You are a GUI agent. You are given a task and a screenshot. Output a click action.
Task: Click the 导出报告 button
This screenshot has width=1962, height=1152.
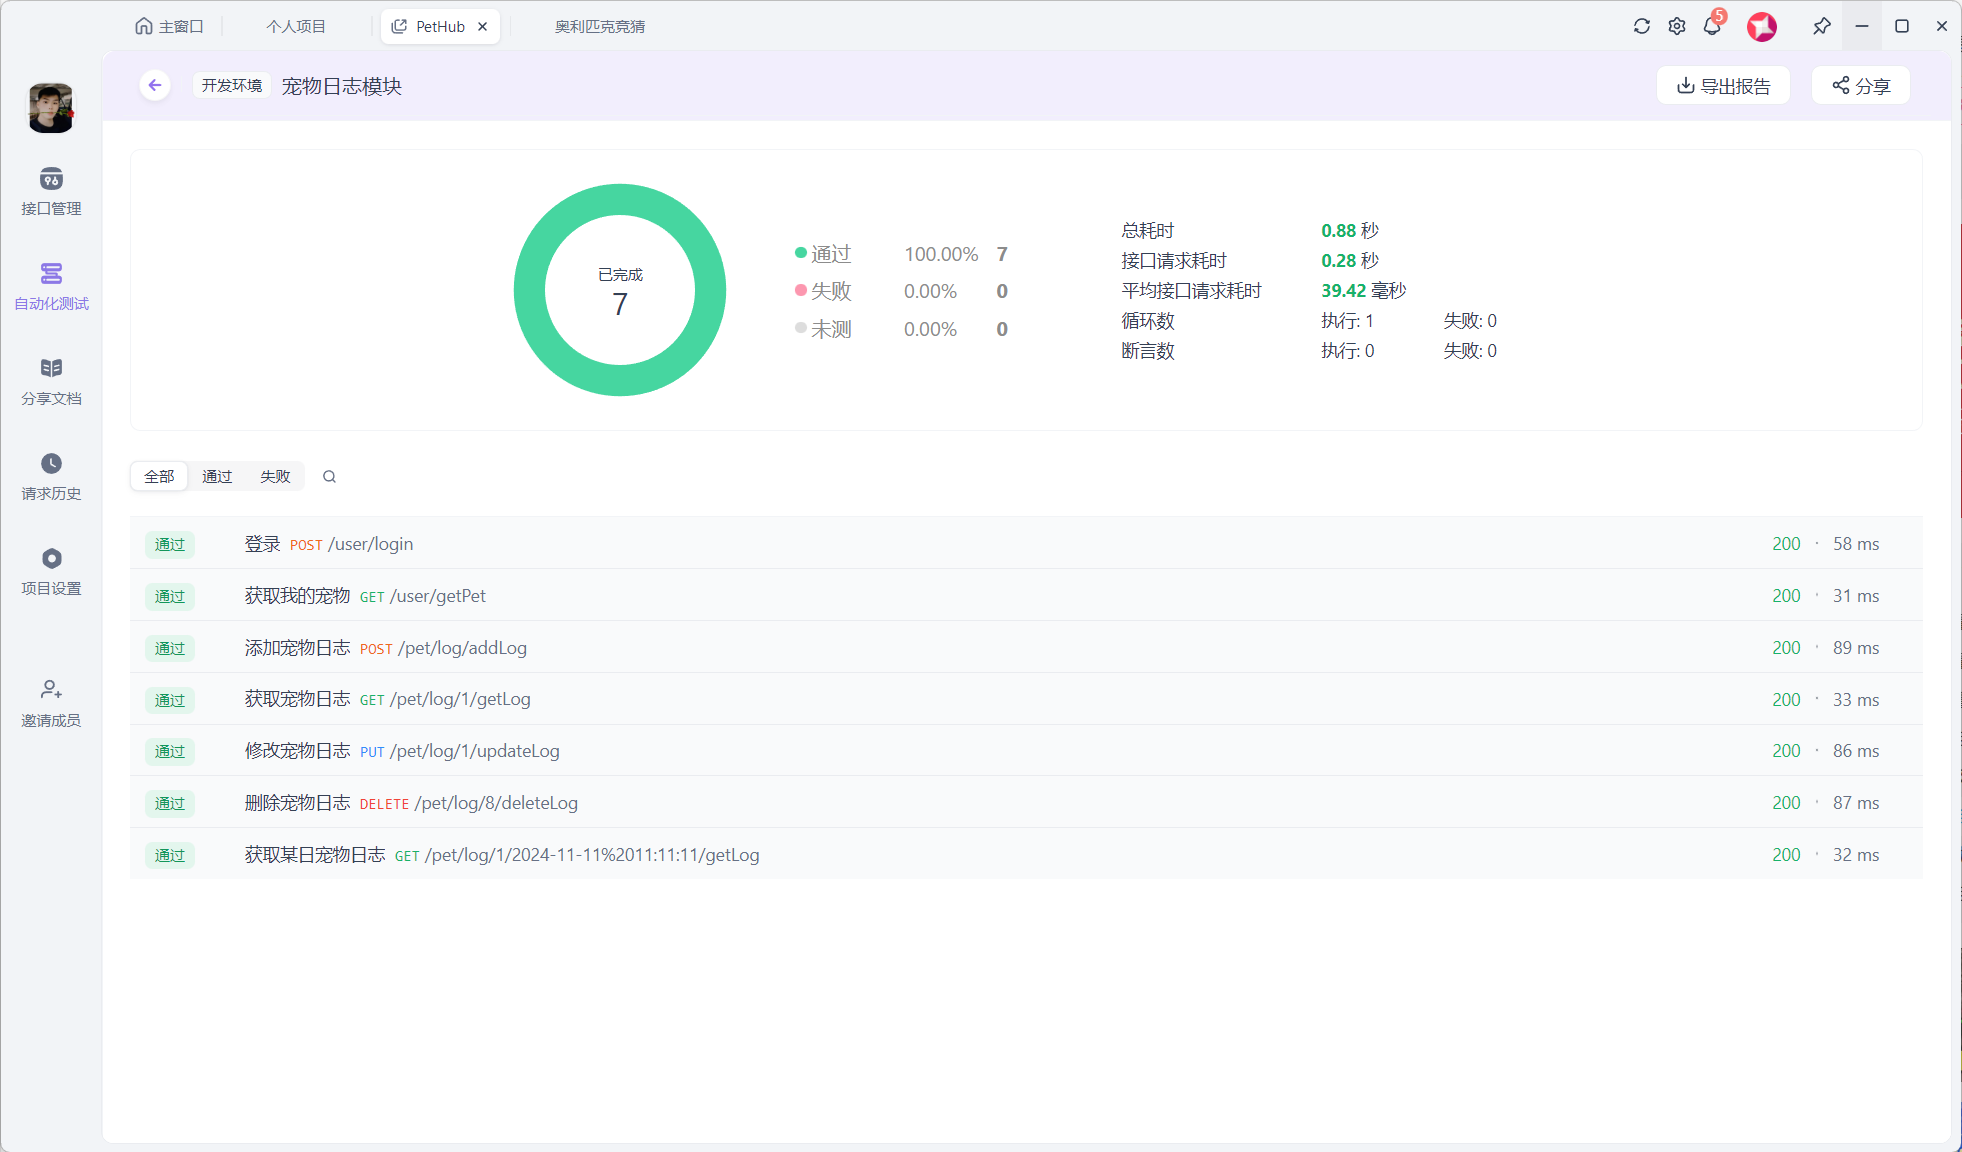(x=1723, y=86)
